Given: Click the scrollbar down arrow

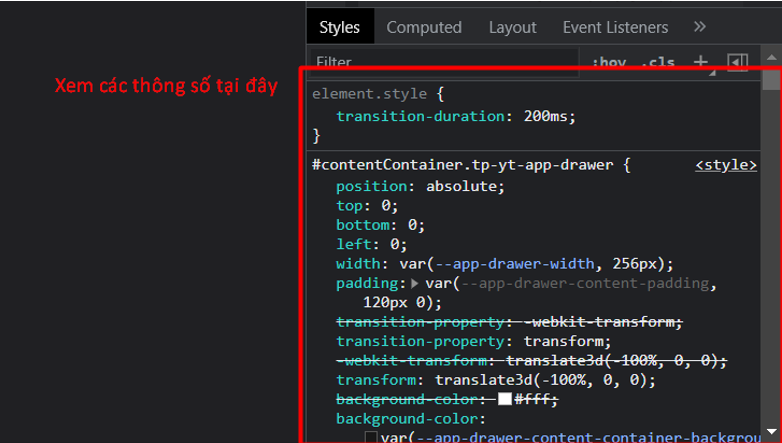Looking at the screenshot, I should coord(772,432).
